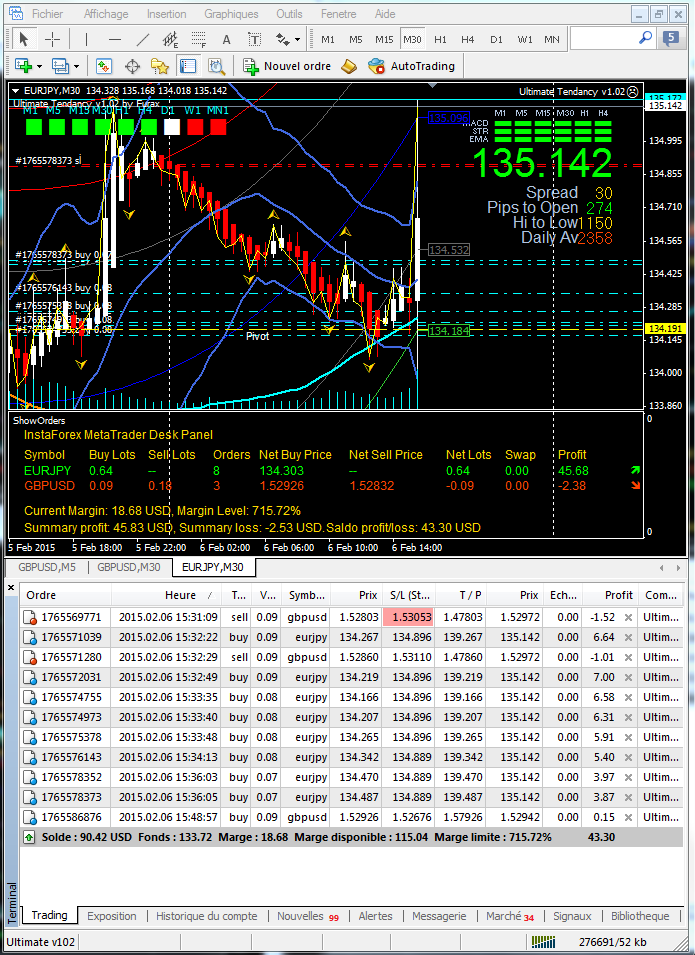Click the x closing the Terminal panel
The width and height of the screenshot is (695, 955).
click(x=10, y=588)
